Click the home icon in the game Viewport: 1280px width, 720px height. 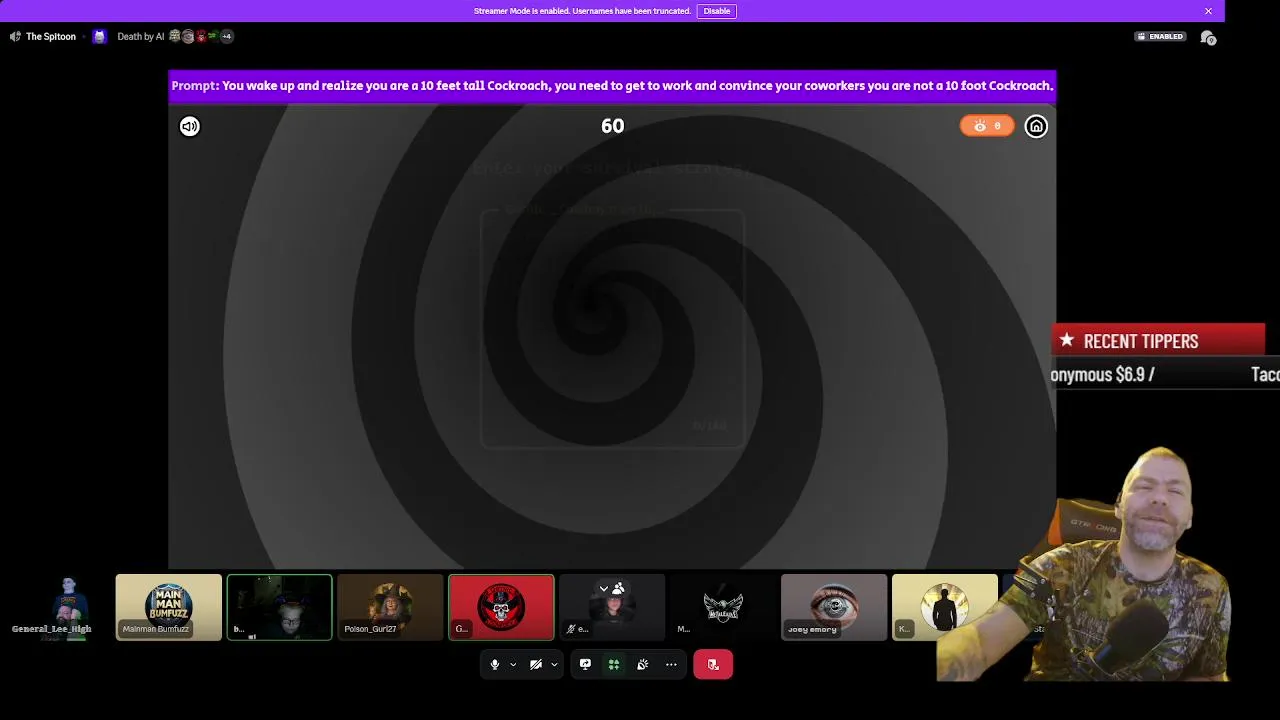(1036, 126)
